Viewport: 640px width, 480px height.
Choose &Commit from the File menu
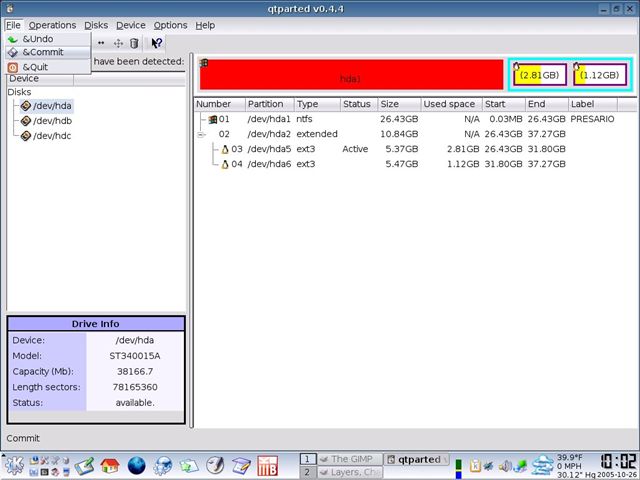[x=48, y=52]
